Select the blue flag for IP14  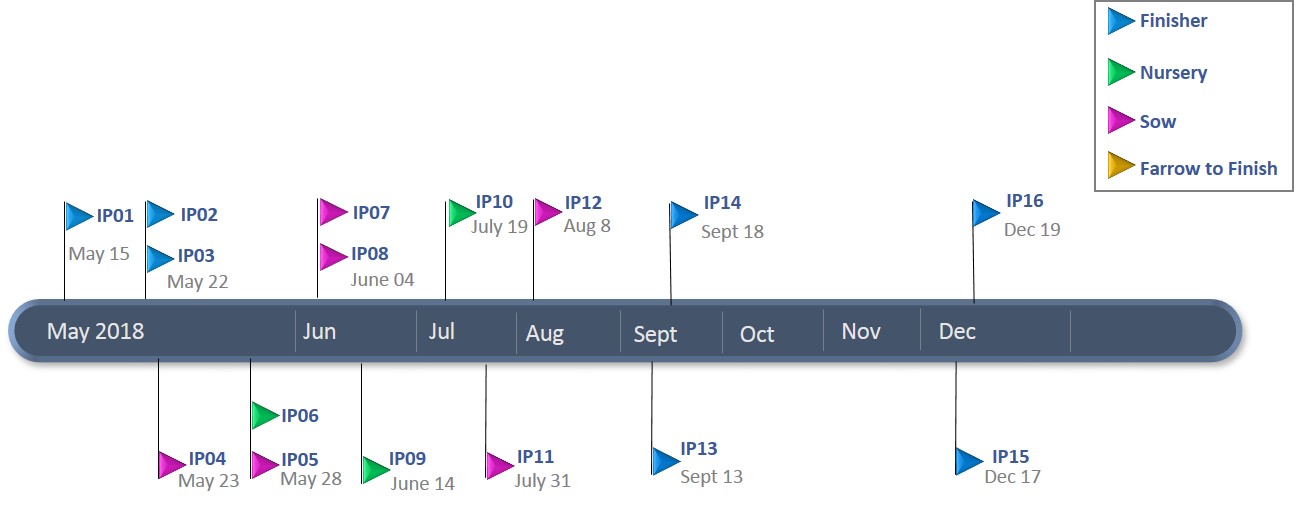click(x=683, y=215)
